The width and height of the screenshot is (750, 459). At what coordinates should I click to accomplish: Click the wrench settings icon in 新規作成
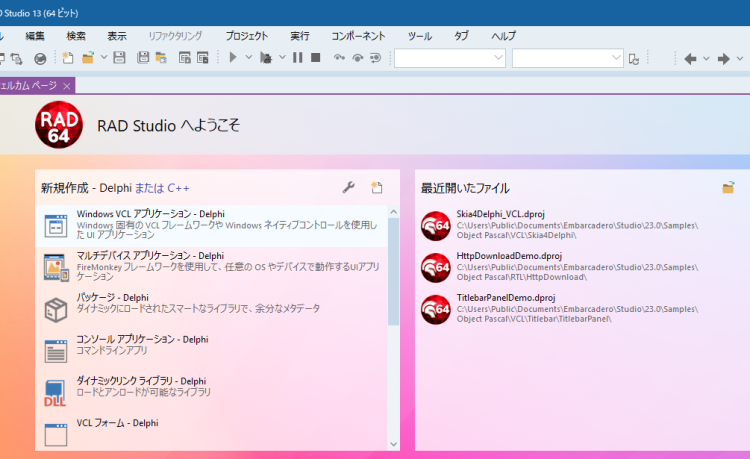pos(348,187)
